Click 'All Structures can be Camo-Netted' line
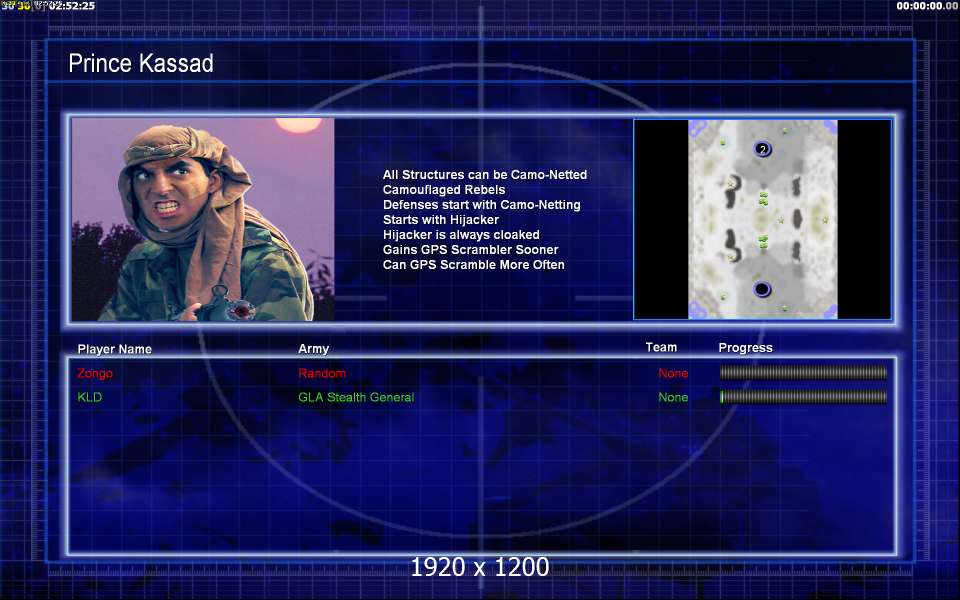The height and width of the screenshot is (600, 960). (x=485, y=174)
